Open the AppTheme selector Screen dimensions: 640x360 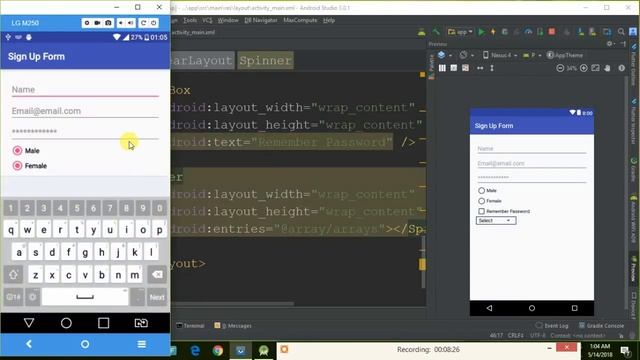(565, 55)
